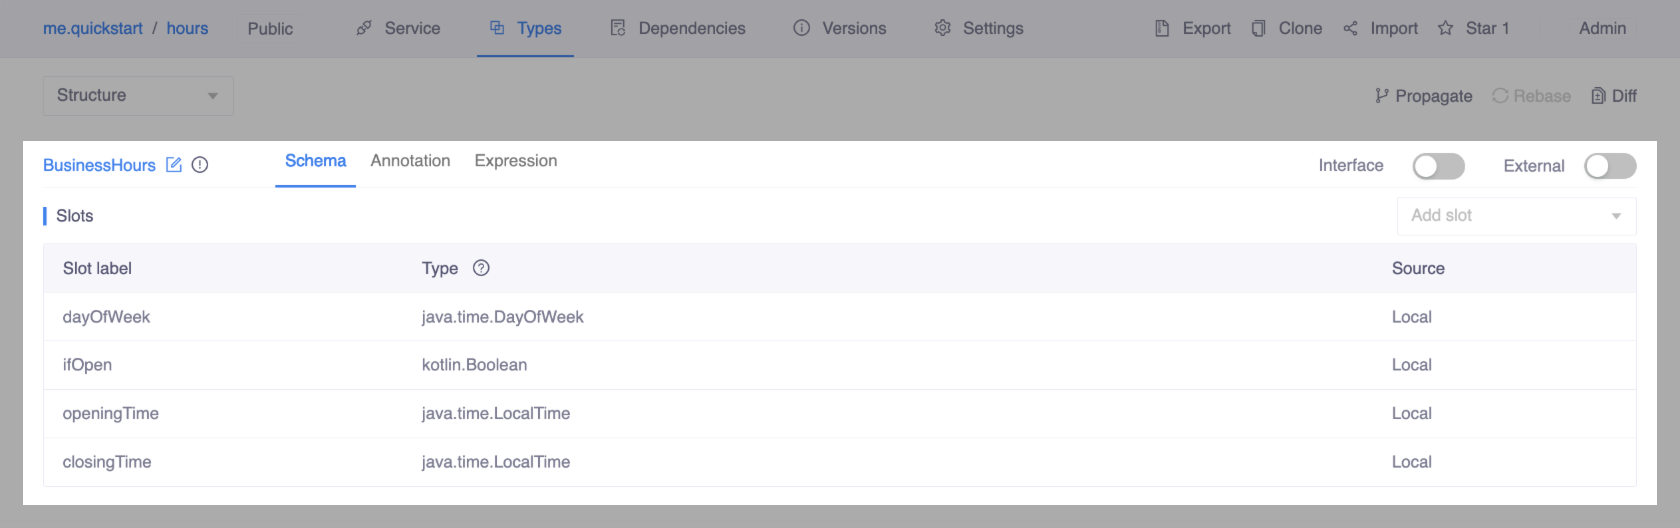The image size is (1680, 528).
Task: Go to the Versions page
Action: coord(840,28)
